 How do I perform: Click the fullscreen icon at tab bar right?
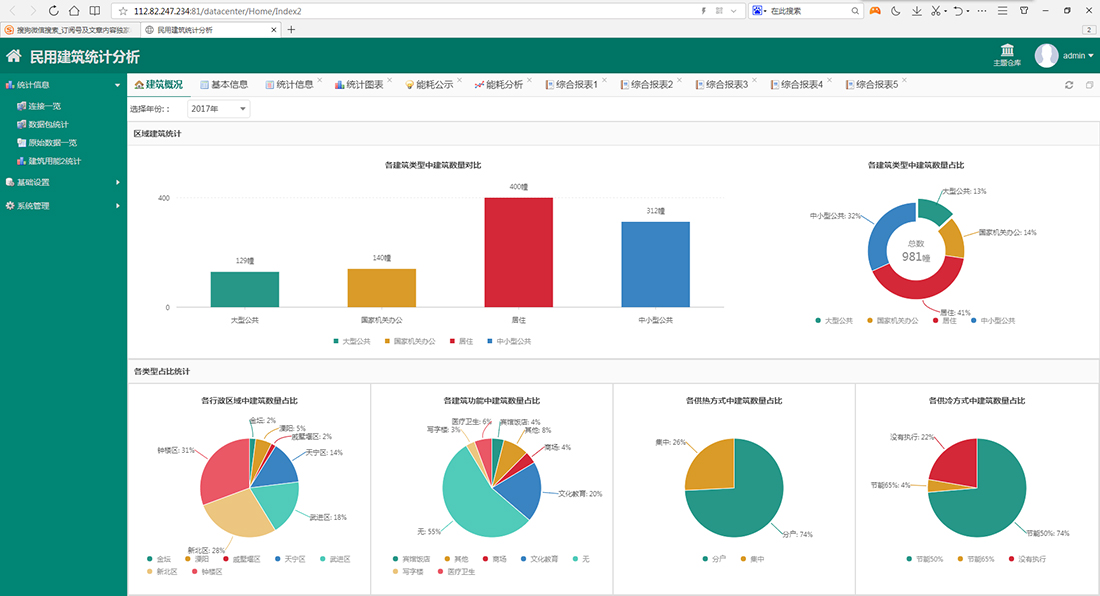point(1088,85)
